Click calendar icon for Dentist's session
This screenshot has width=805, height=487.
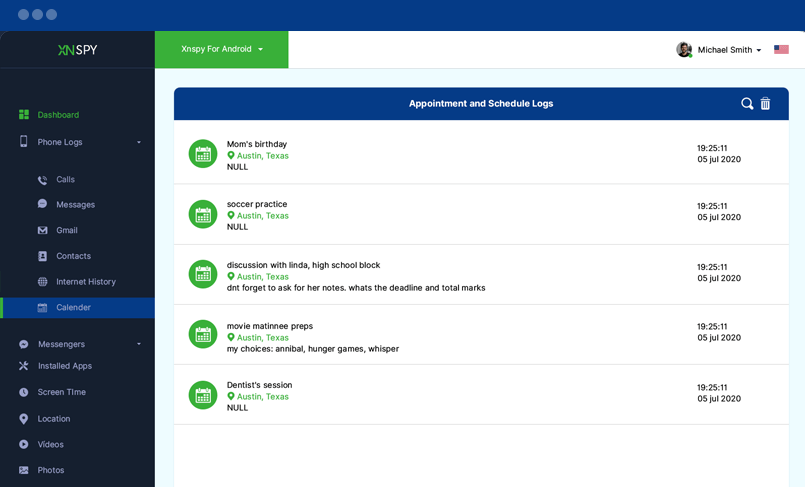coord(203,395)
